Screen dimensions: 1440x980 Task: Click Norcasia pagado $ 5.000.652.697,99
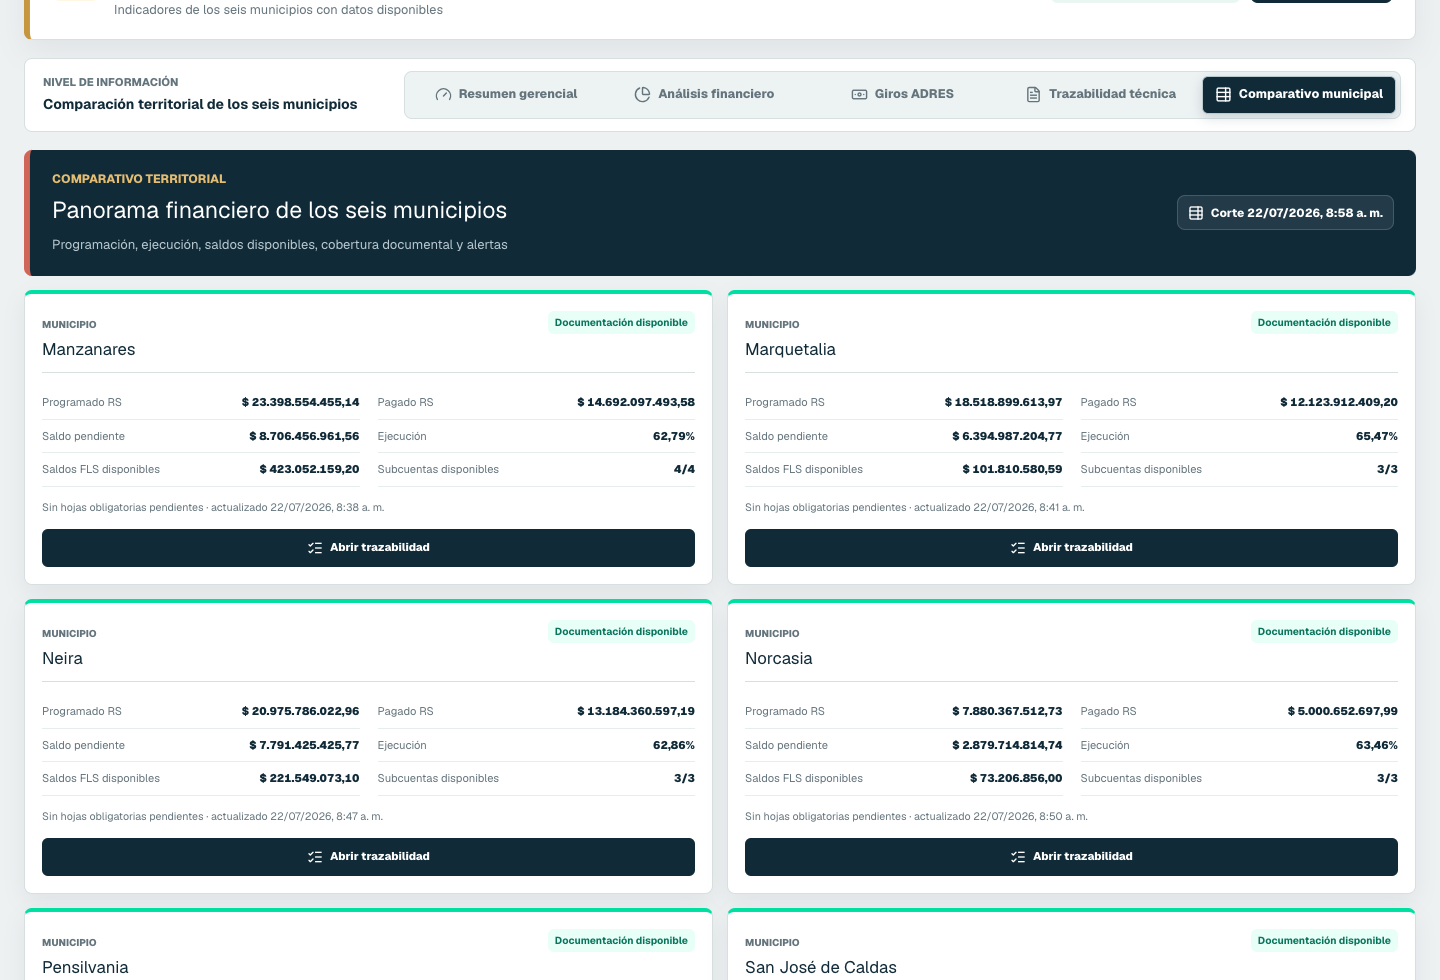point(1343,711)
